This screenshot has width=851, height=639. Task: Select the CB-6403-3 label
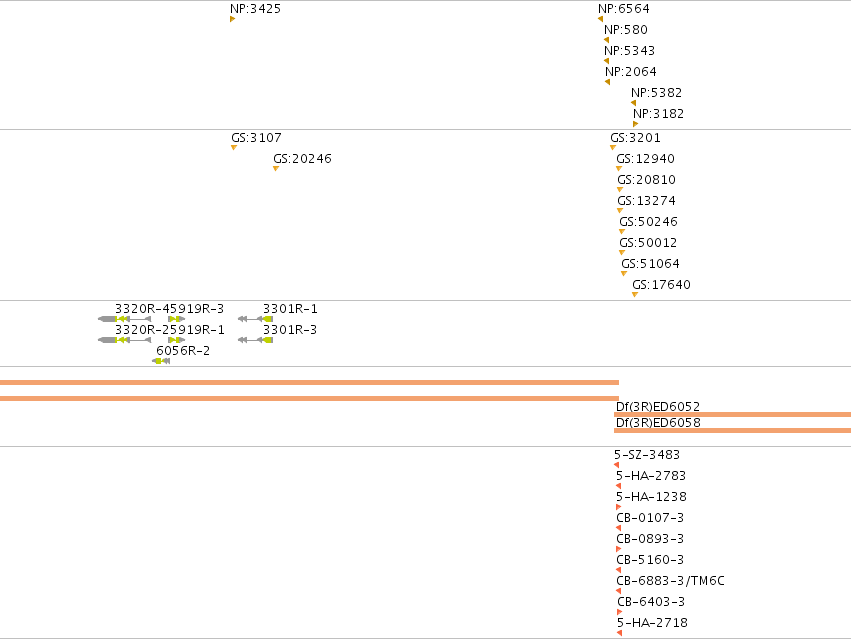tap(651, 602)
